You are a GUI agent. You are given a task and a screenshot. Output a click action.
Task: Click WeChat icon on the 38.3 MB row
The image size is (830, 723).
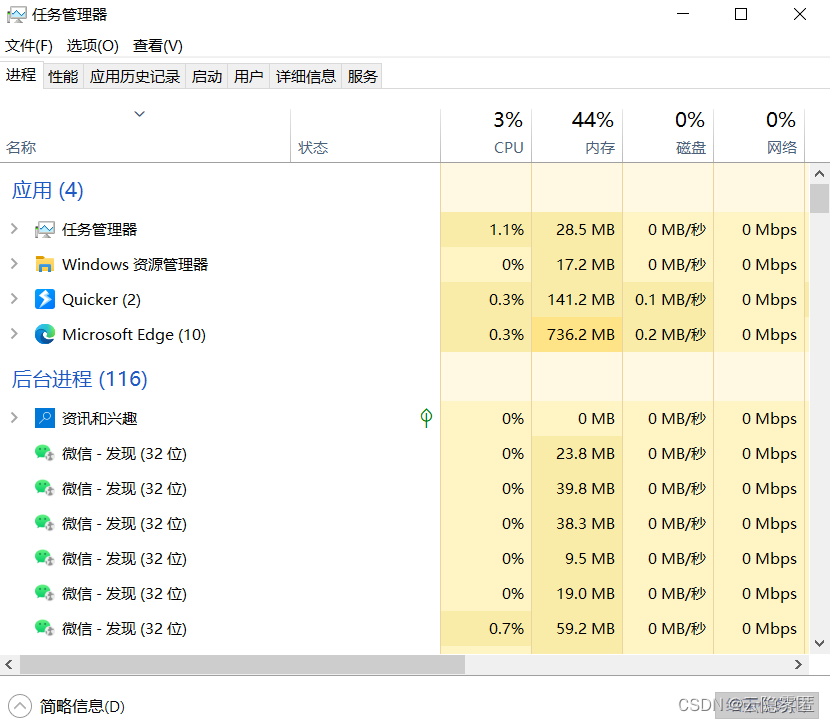[44, 523]
